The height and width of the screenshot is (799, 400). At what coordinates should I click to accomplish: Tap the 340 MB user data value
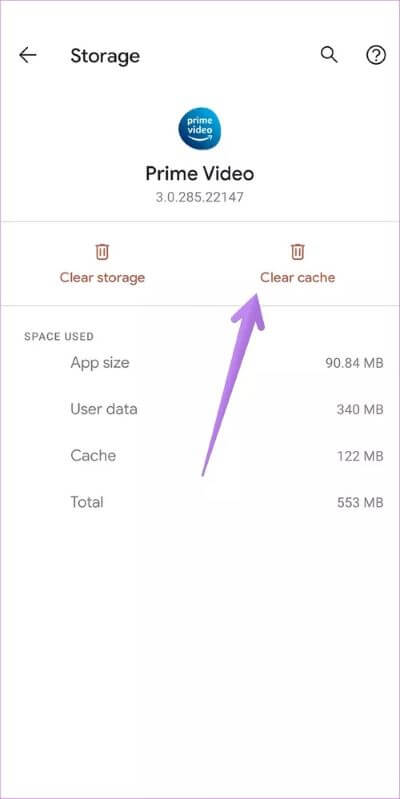point(360,410)
